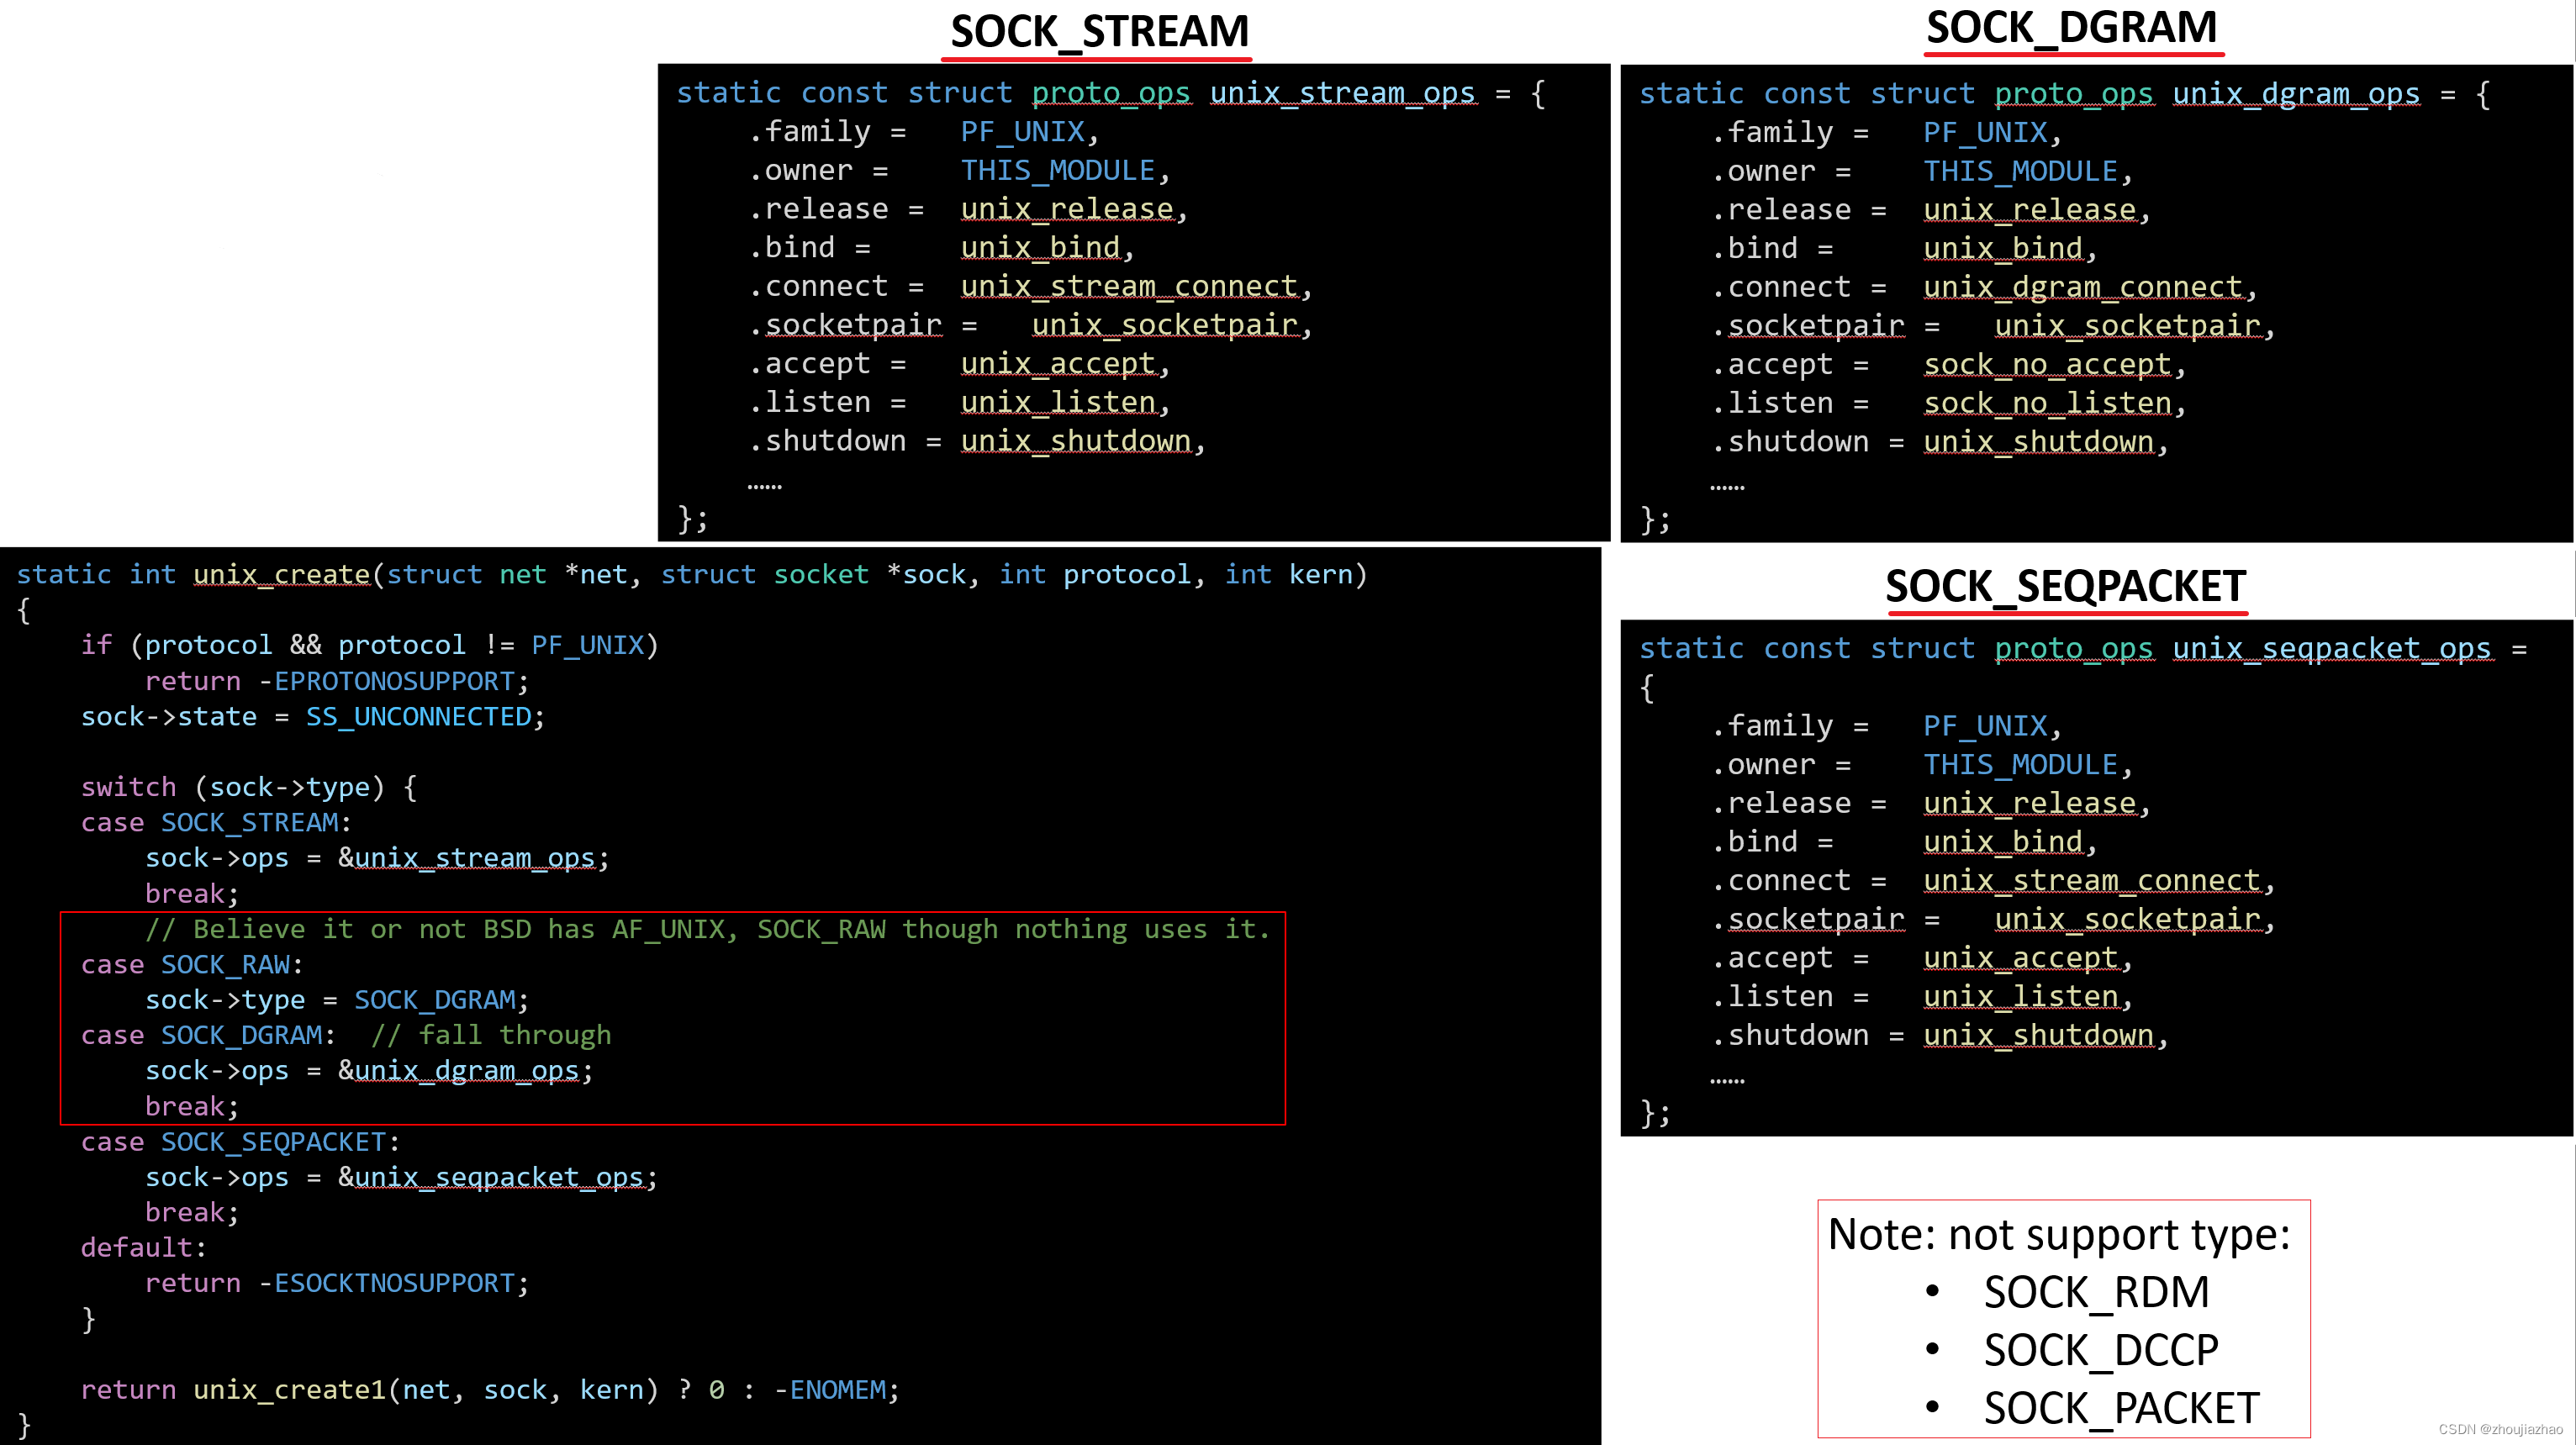The image size is (2576, 1445).
Task: Click the switch (sock->type) line
Action: [x=249, y=787]
